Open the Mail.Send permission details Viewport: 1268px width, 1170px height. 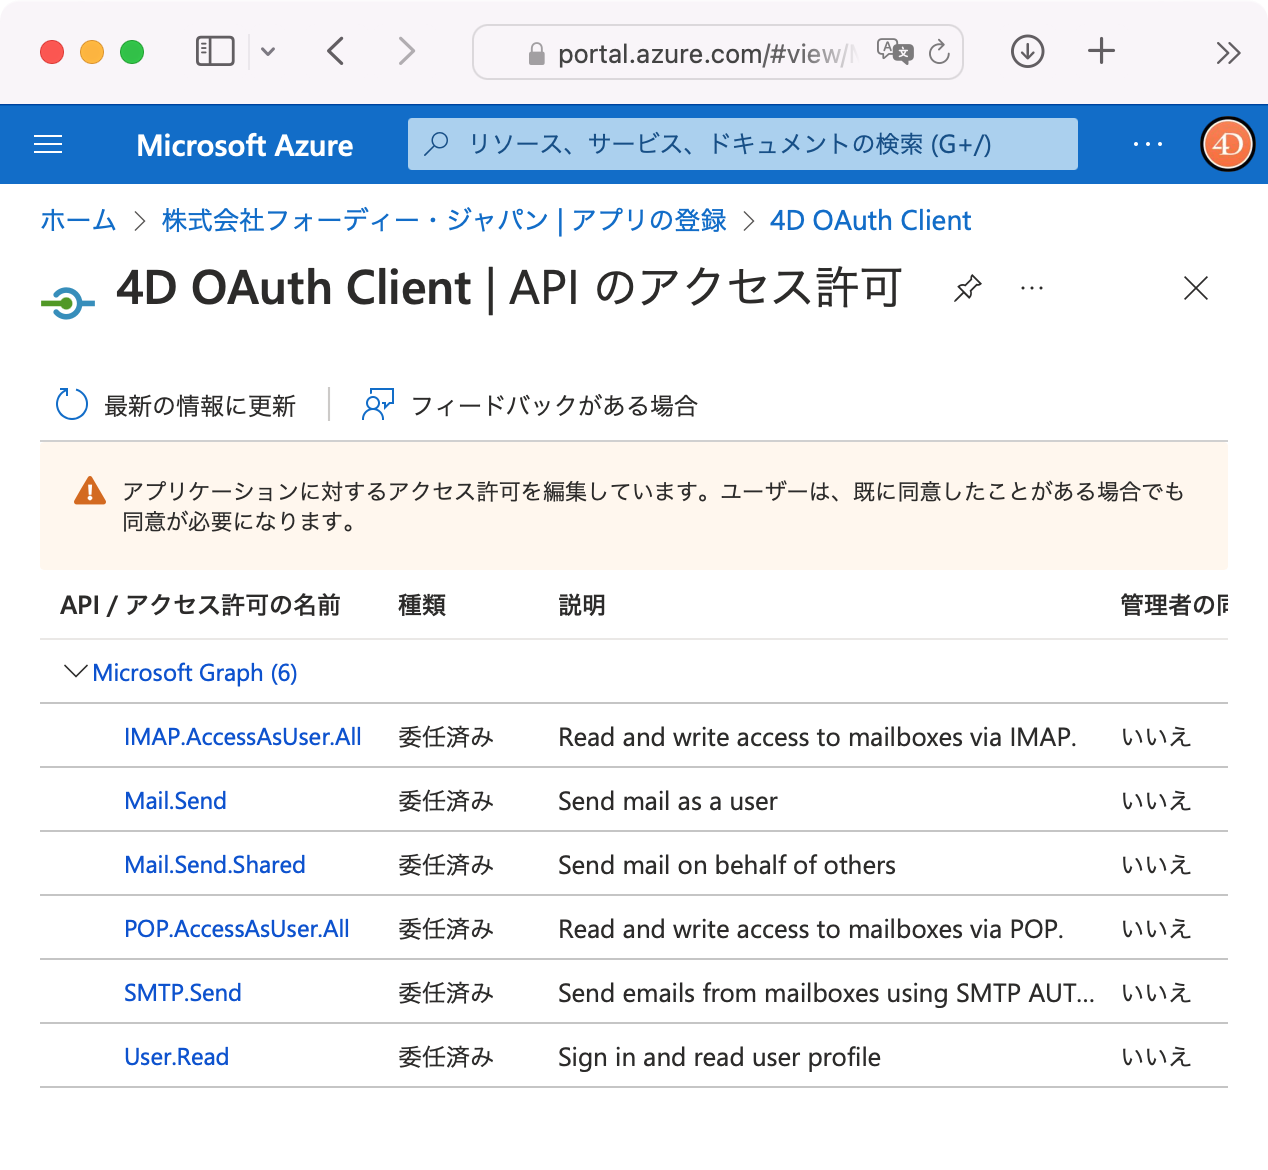coord(175,801)
